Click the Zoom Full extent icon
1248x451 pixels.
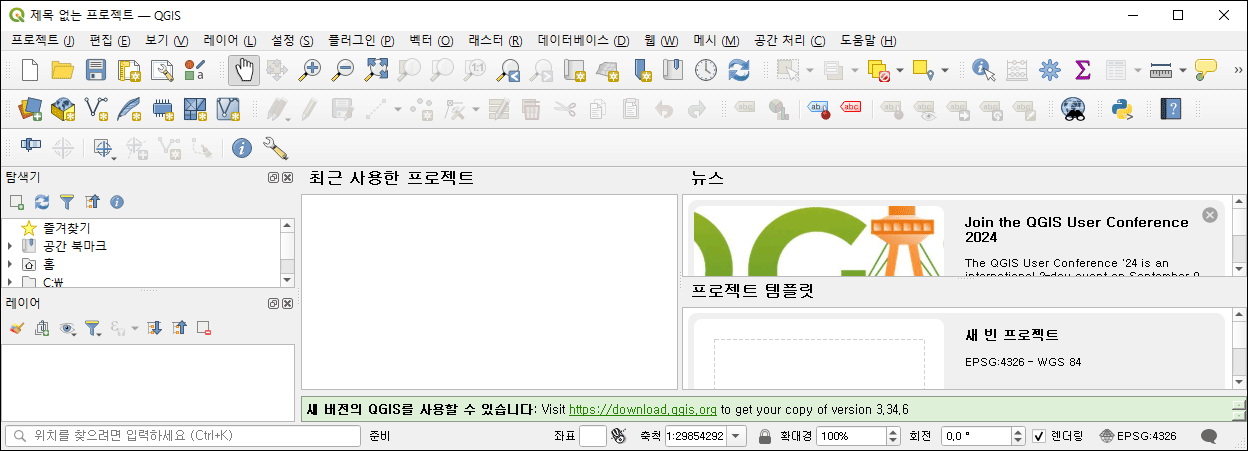[376, 70]
